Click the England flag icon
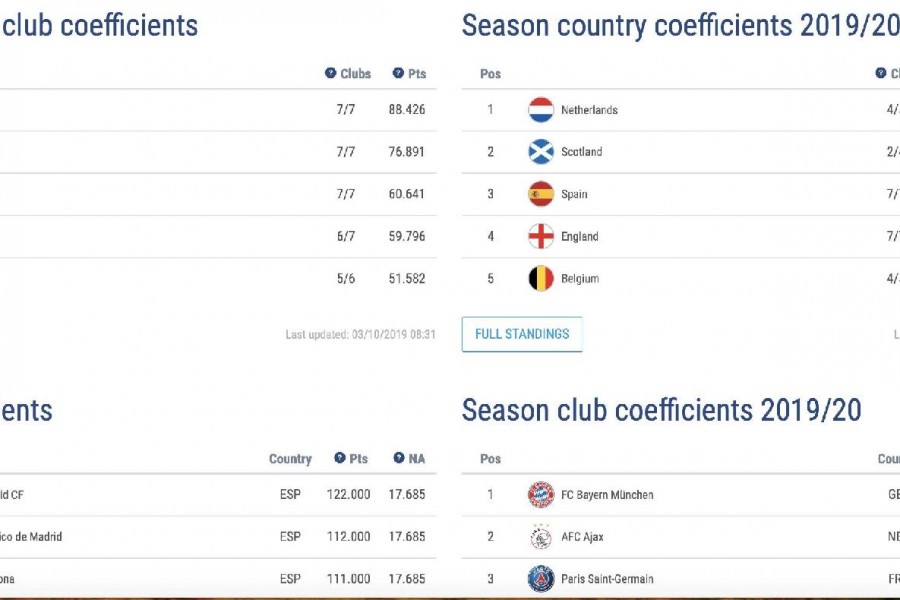 click(x=541, y=236)
